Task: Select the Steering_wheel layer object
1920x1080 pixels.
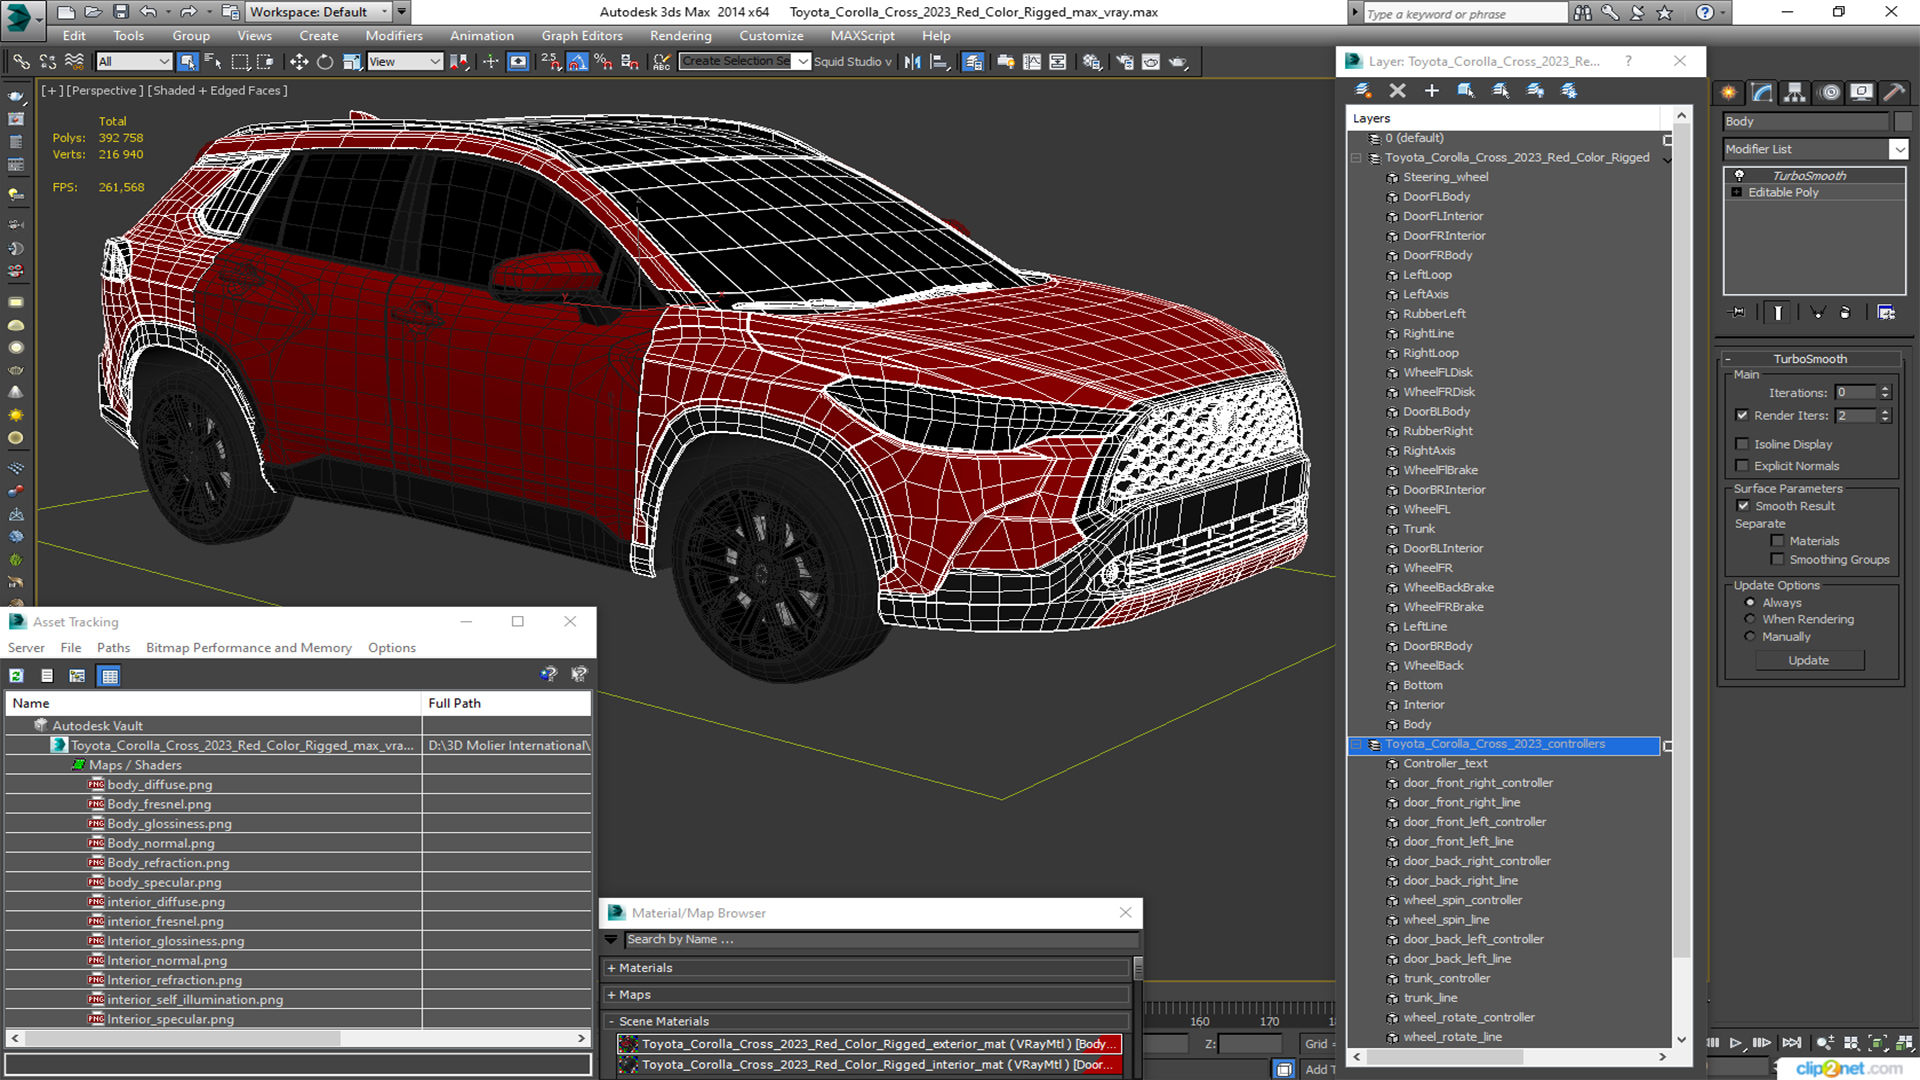Action: click(1445, 177)
